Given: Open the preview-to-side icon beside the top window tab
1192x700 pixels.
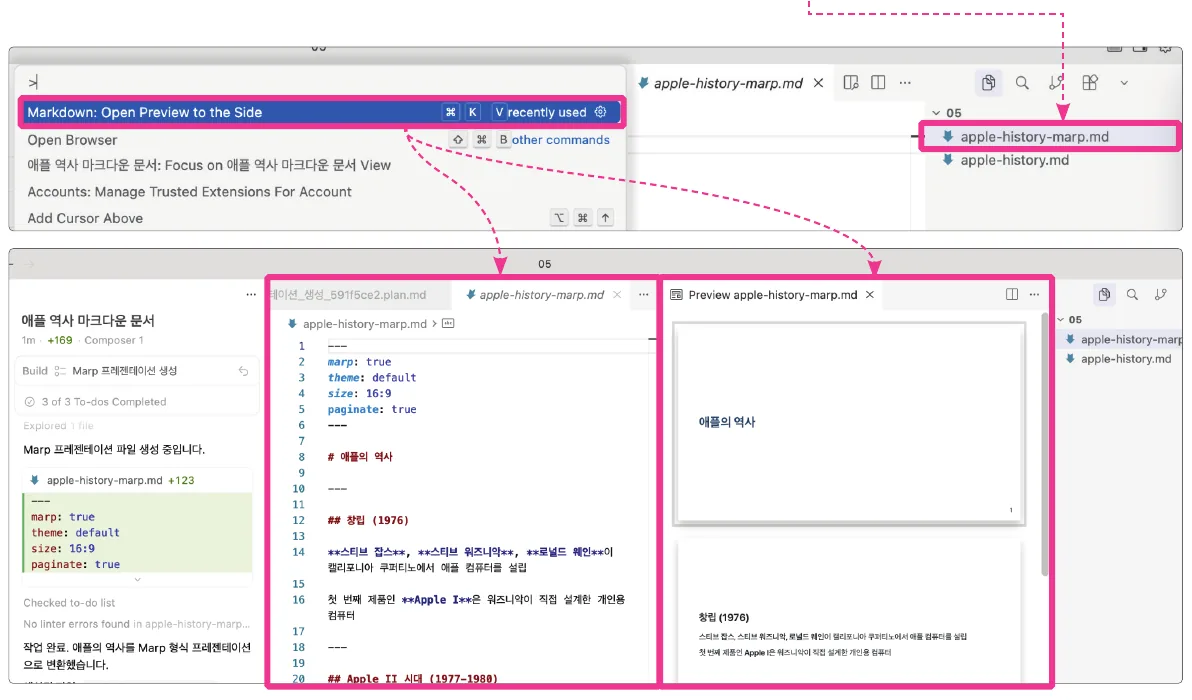Looking at the screenshot, I should point(851,82).
